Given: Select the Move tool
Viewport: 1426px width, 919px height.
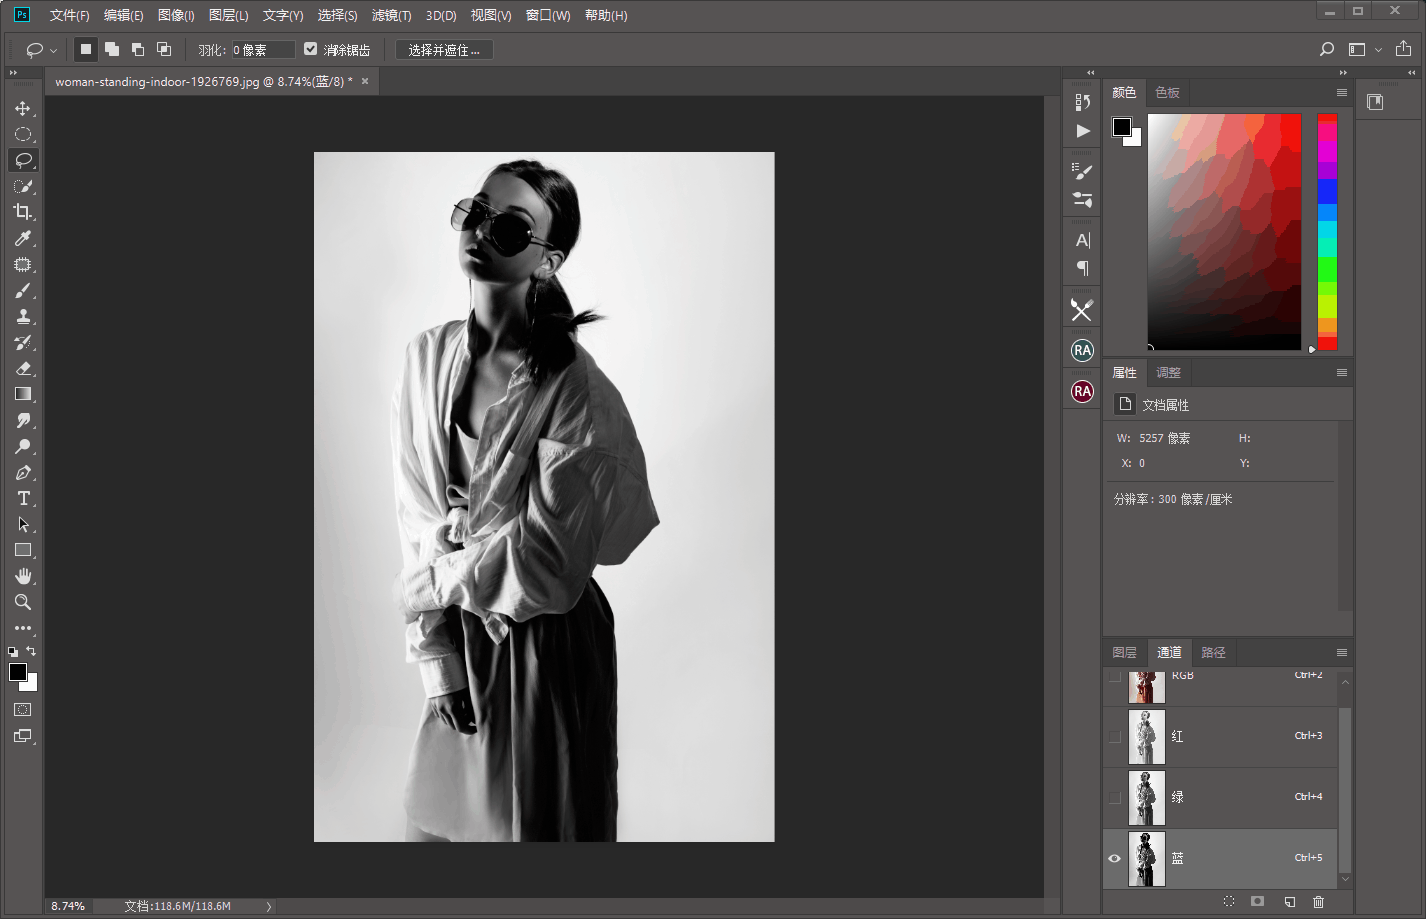Looking at the screenshot, I should point(23,108).
